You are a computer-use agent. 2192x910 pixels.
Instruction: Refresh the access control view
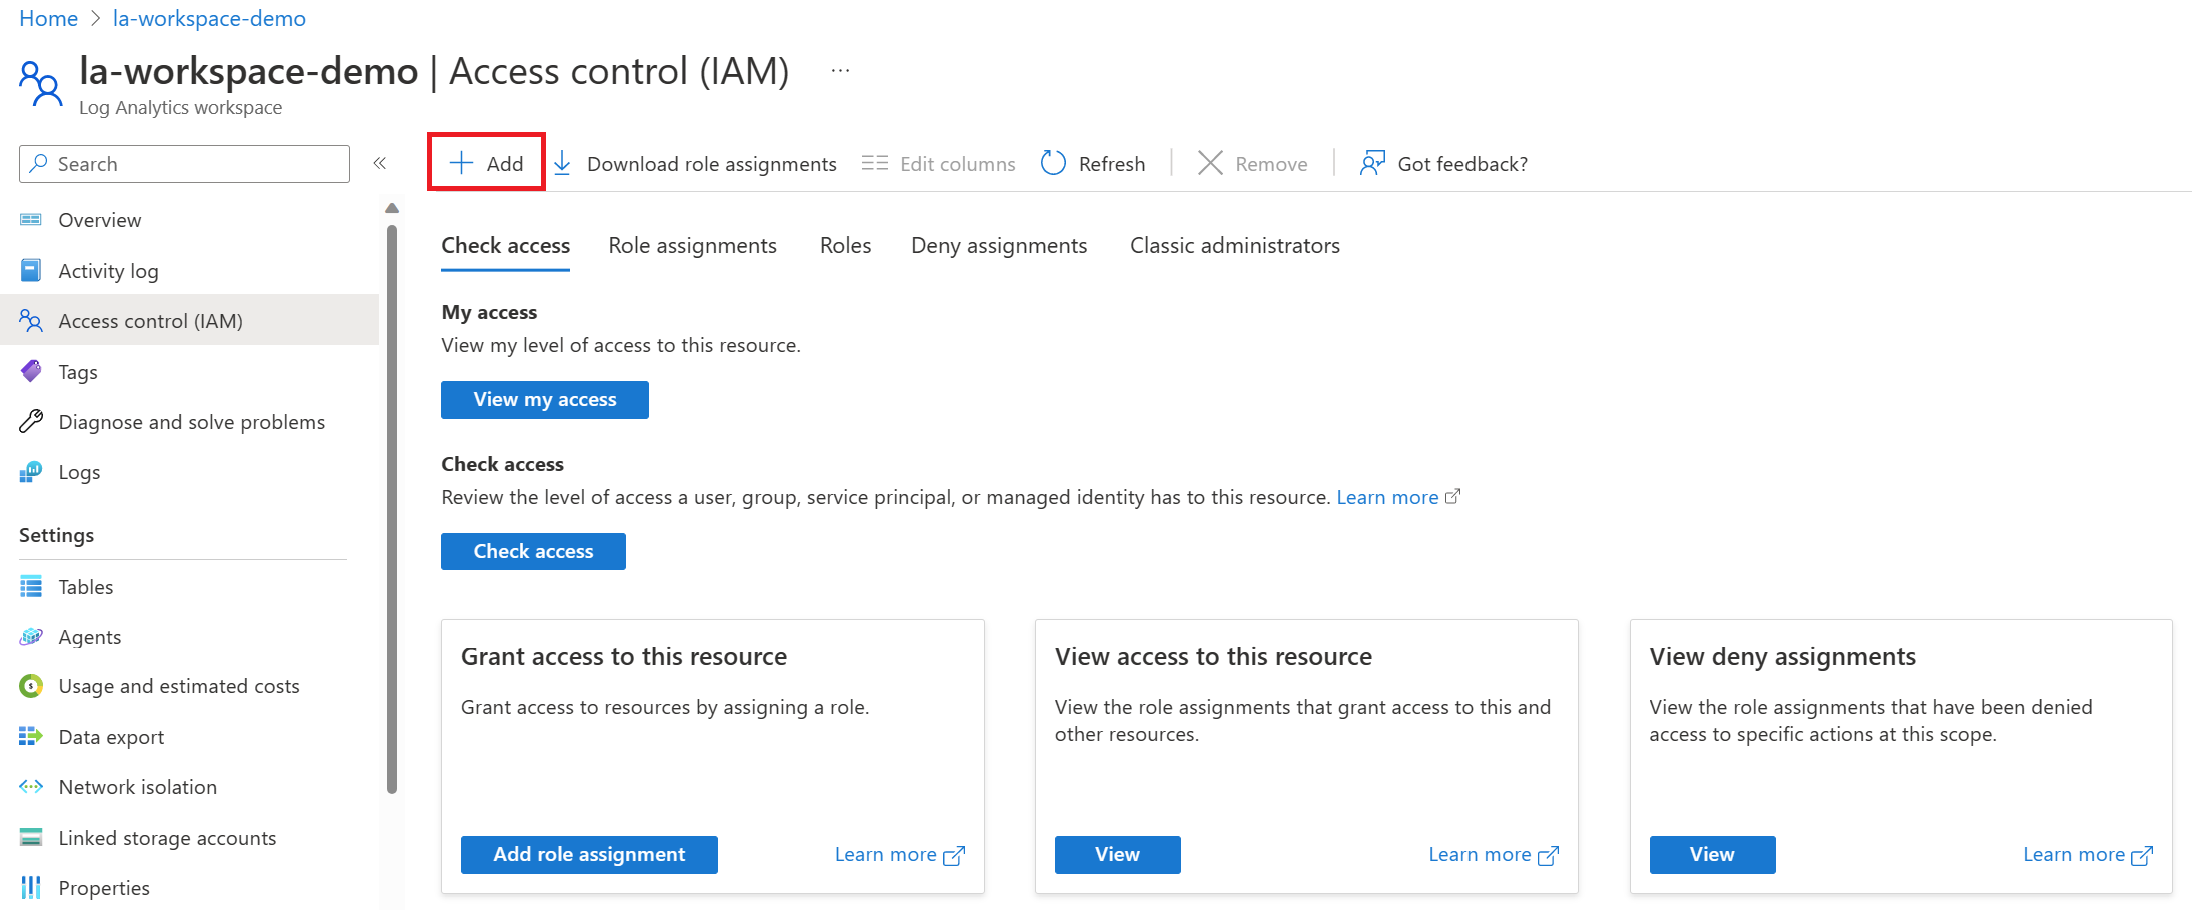tap(1093, 163)
